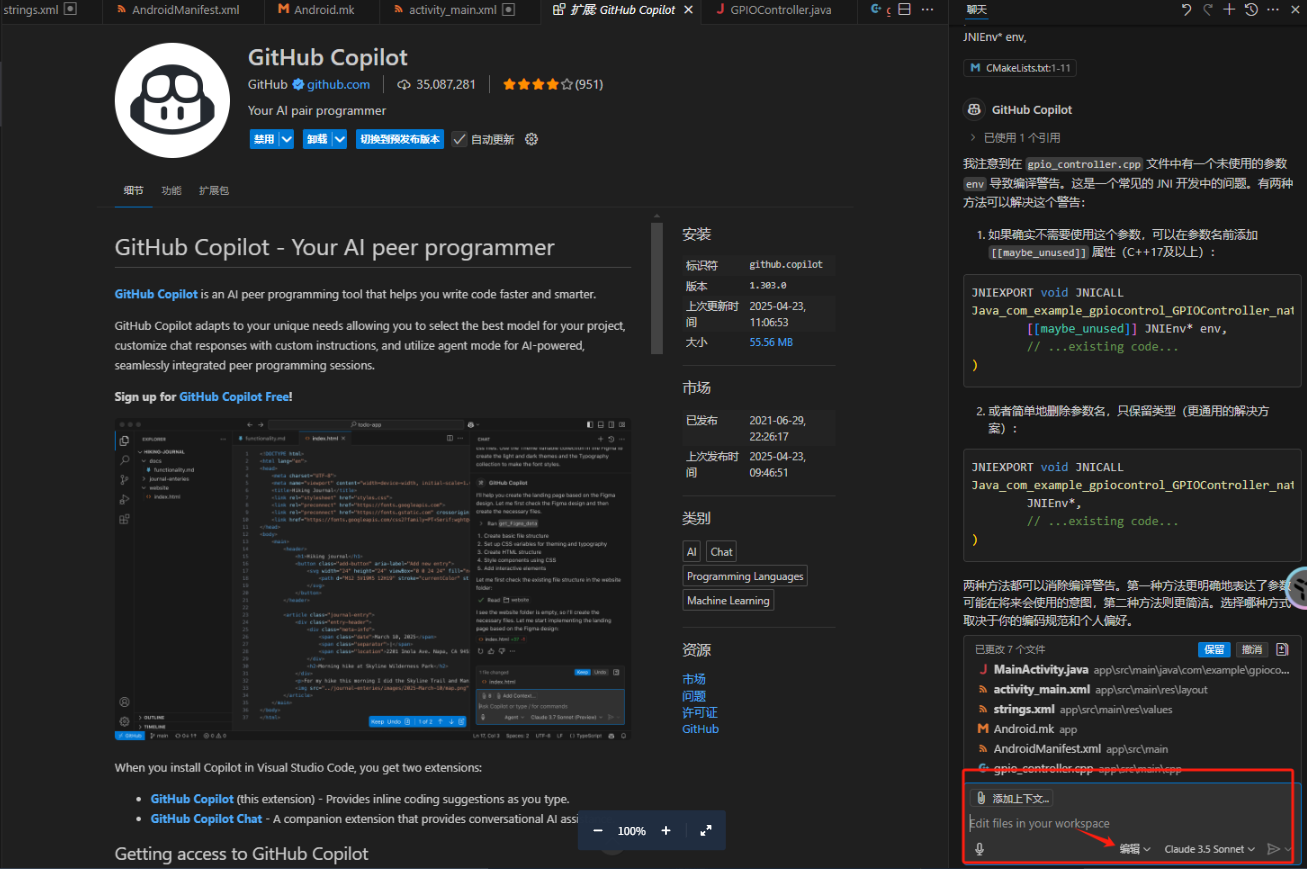Open chat panel more options ellipsis
Image resolution: width=1307 pixels, height=869 pixels.
pyautogui.click(x=1273, y=10)
